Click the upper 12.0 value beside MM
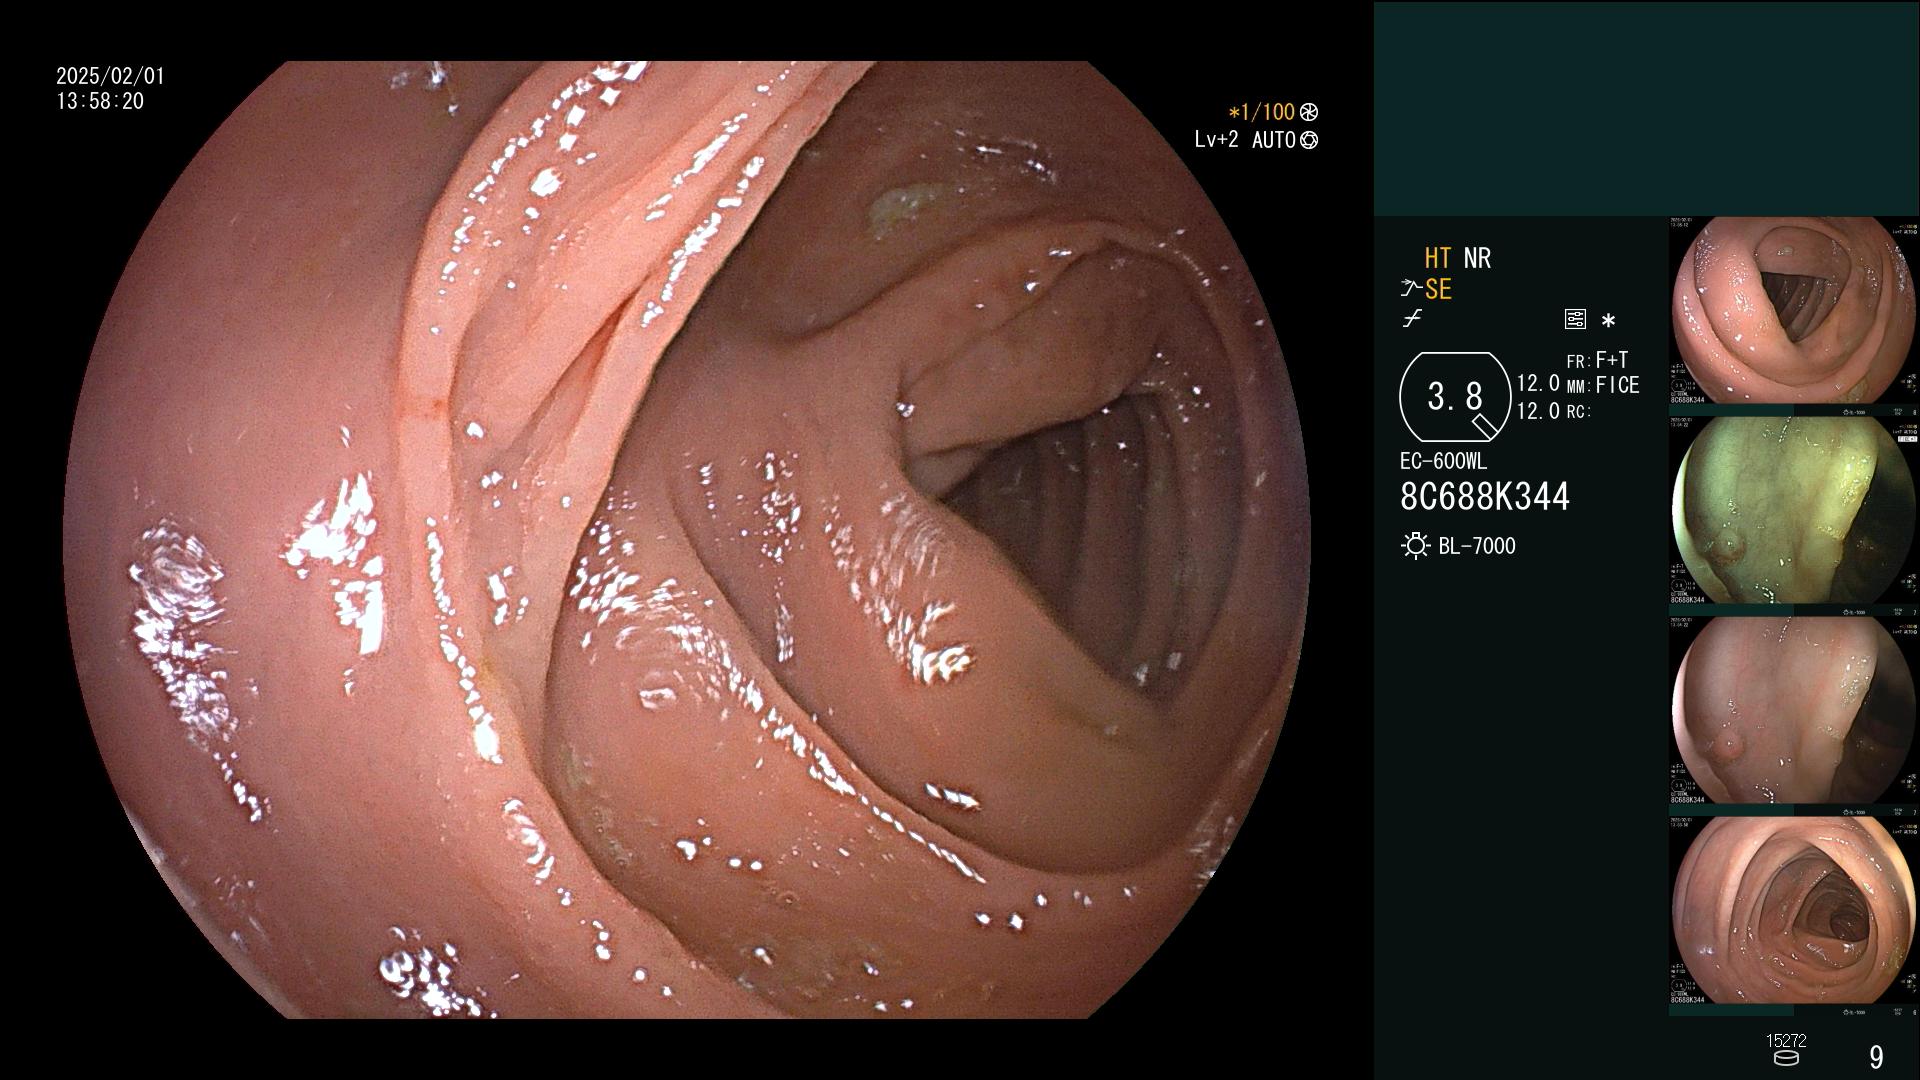The width and height of the screenshot is (1920, 1080). 1538,383
